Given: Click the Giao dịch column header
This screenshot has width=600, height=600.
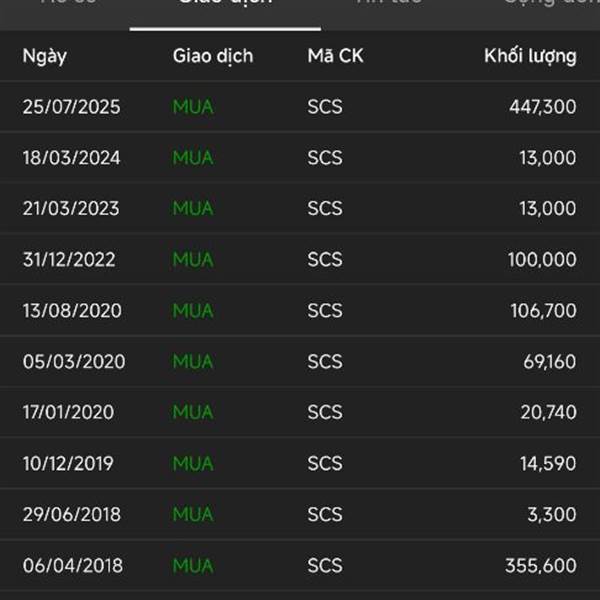Looking at the screenshot, I should click(213, 56).
